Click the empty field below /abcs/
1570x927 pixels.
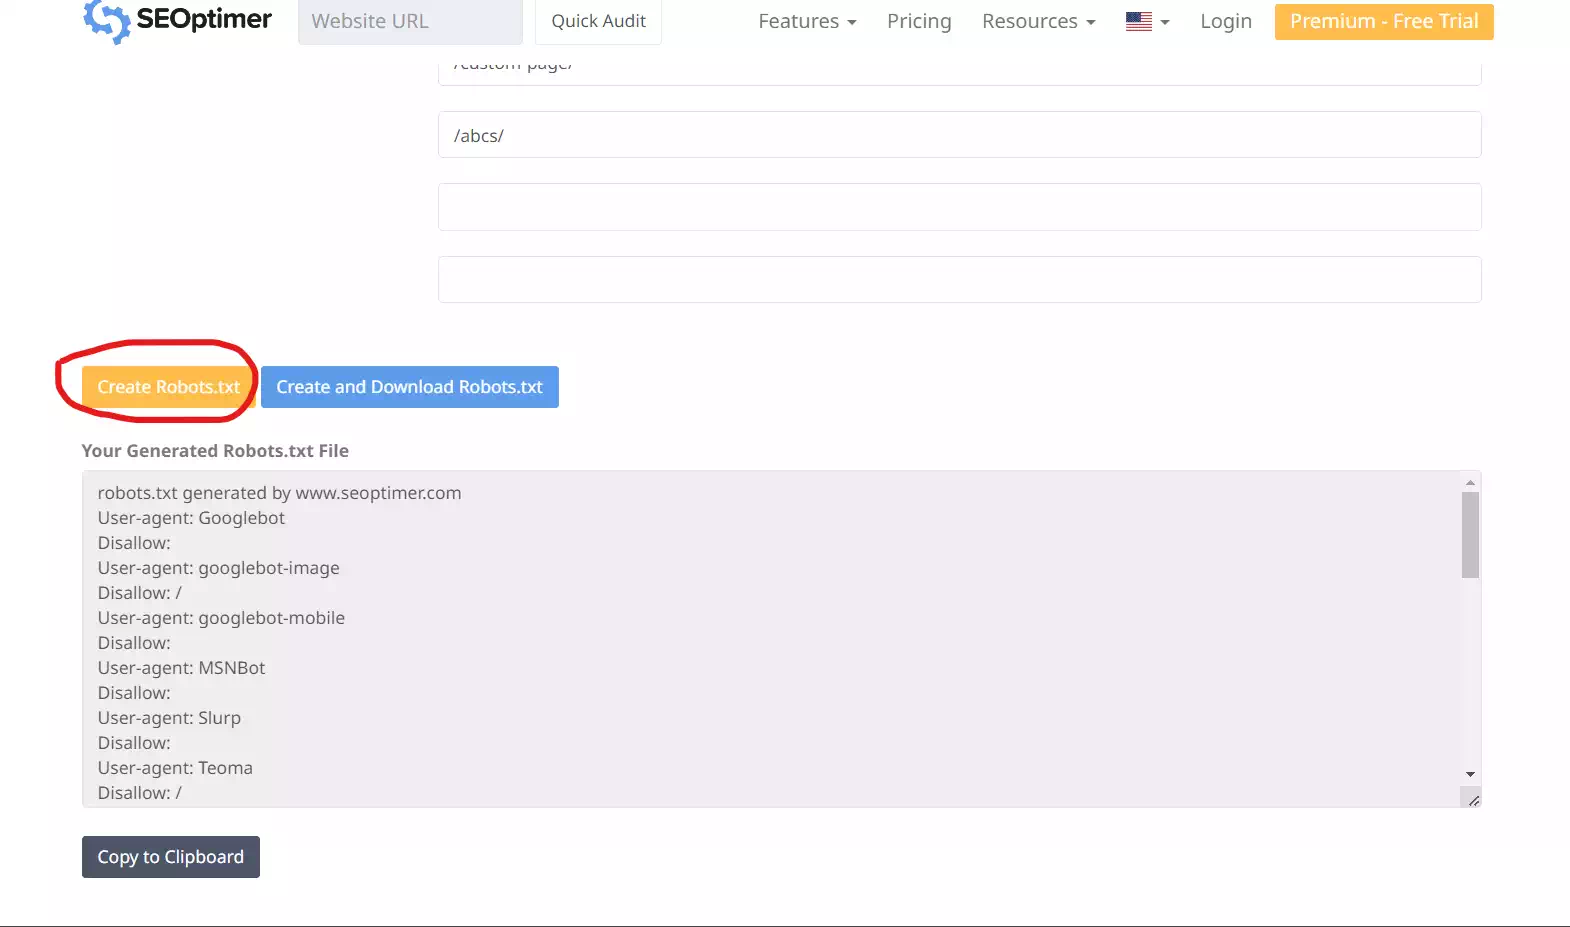[959, 207]
